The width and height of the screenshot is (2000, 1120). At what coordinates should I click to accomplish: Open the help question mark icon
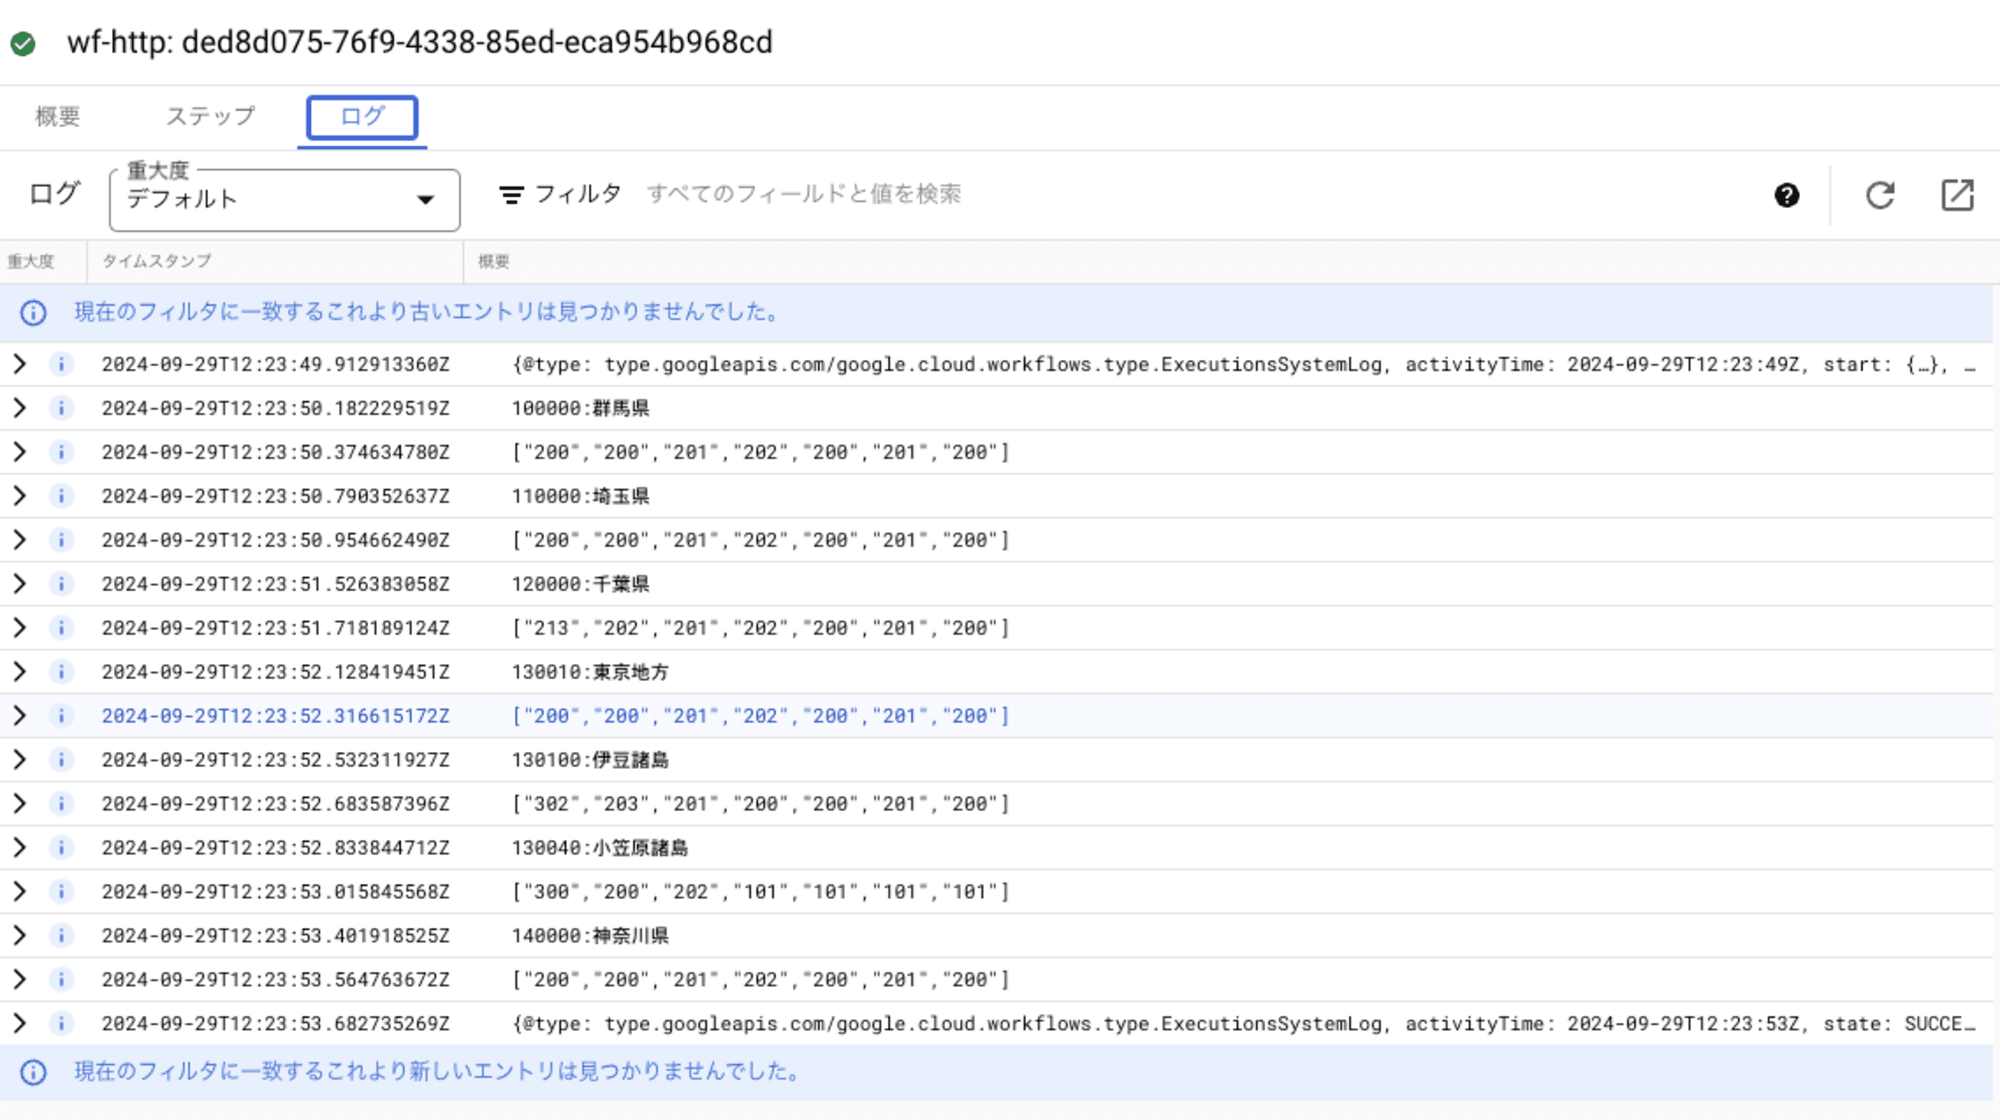pyautogui.click(x=1787, y=195)
